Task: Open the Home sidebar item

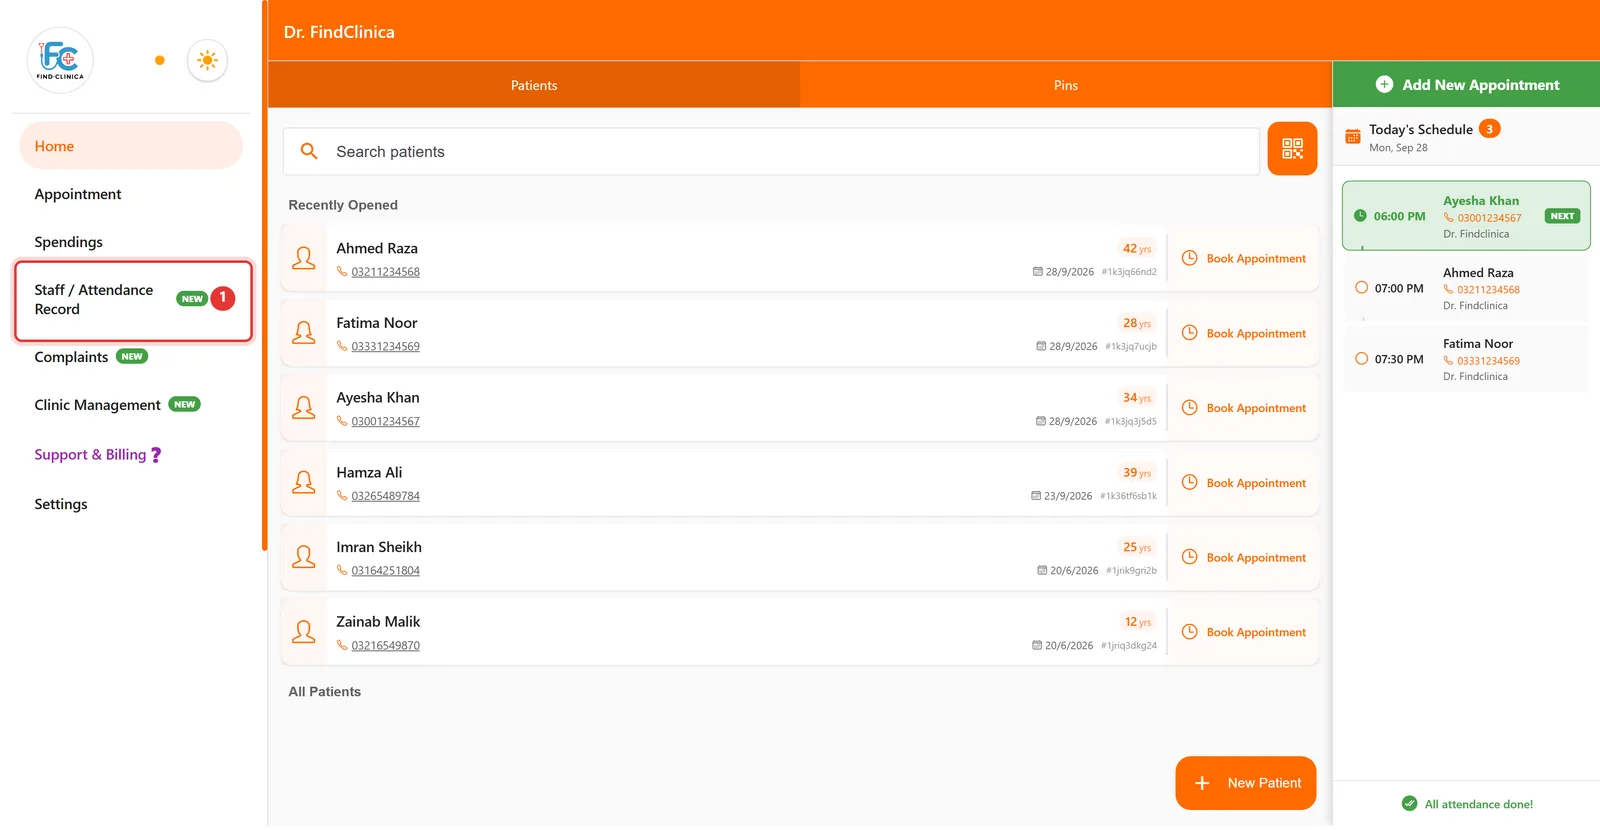Action: (x=131, y=146)
